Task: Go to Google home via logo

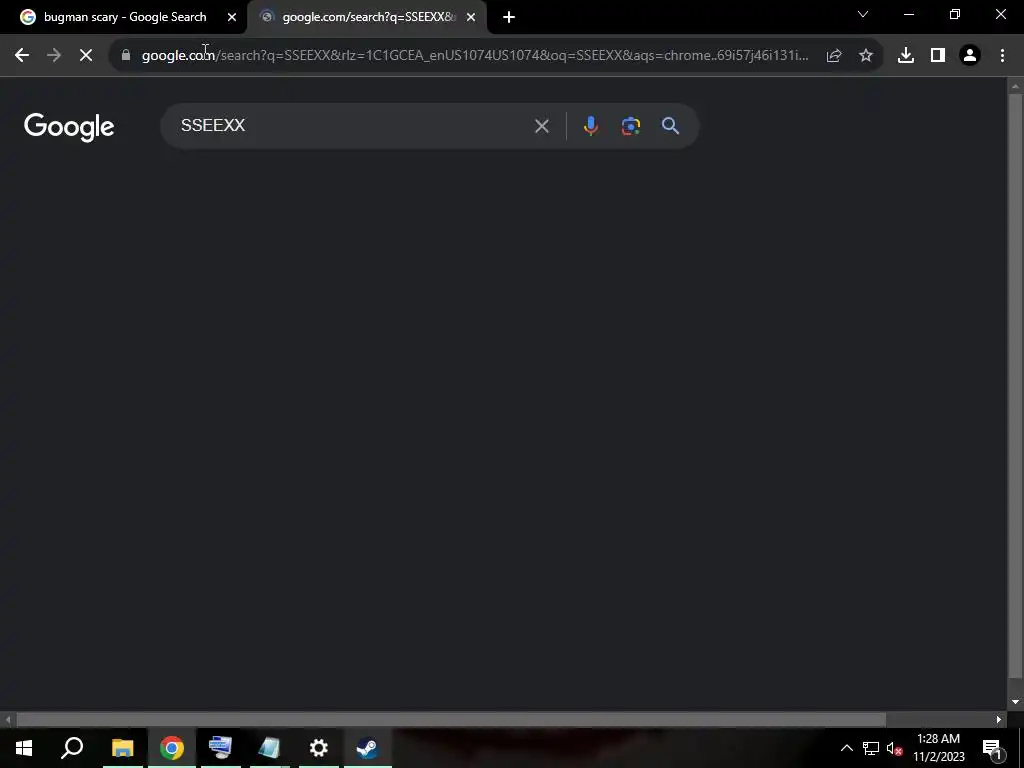Action: [69, 127]
